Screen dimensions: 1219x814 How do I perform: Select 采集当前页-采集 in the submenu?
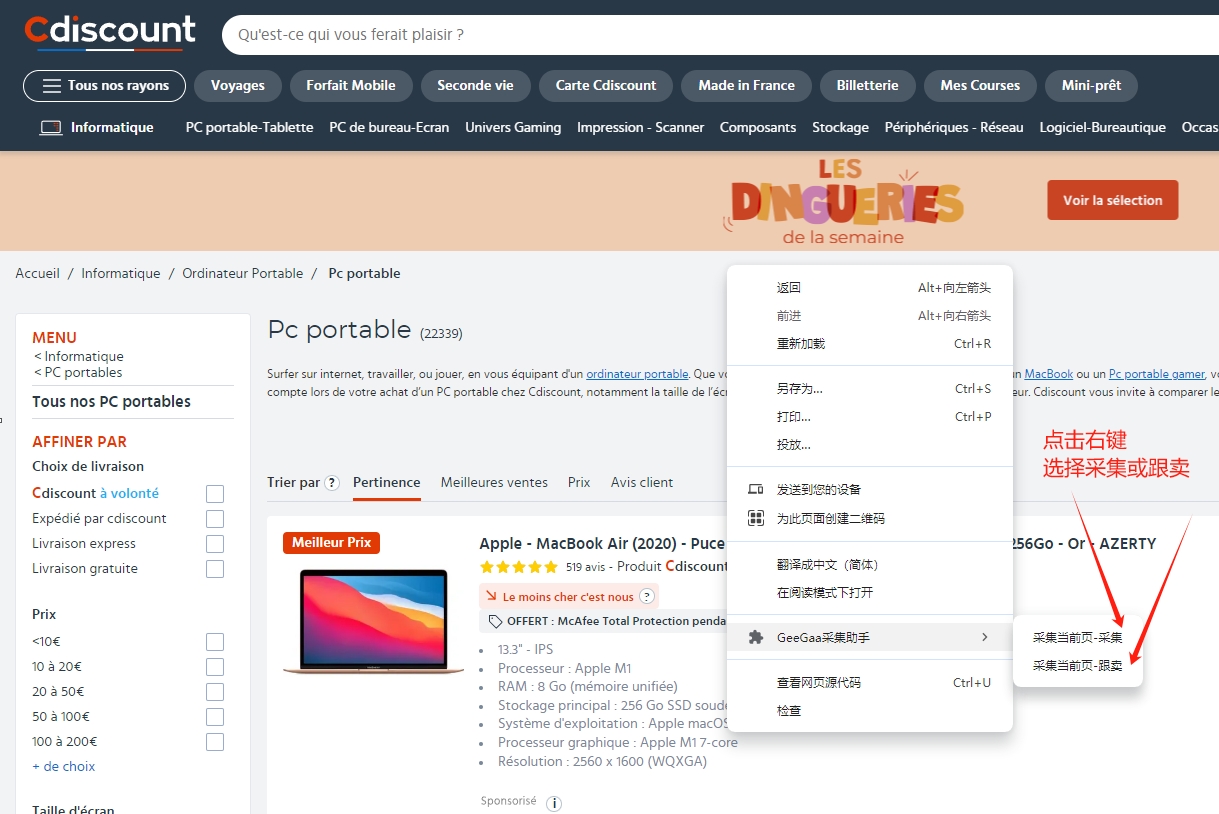point(1078,637)
